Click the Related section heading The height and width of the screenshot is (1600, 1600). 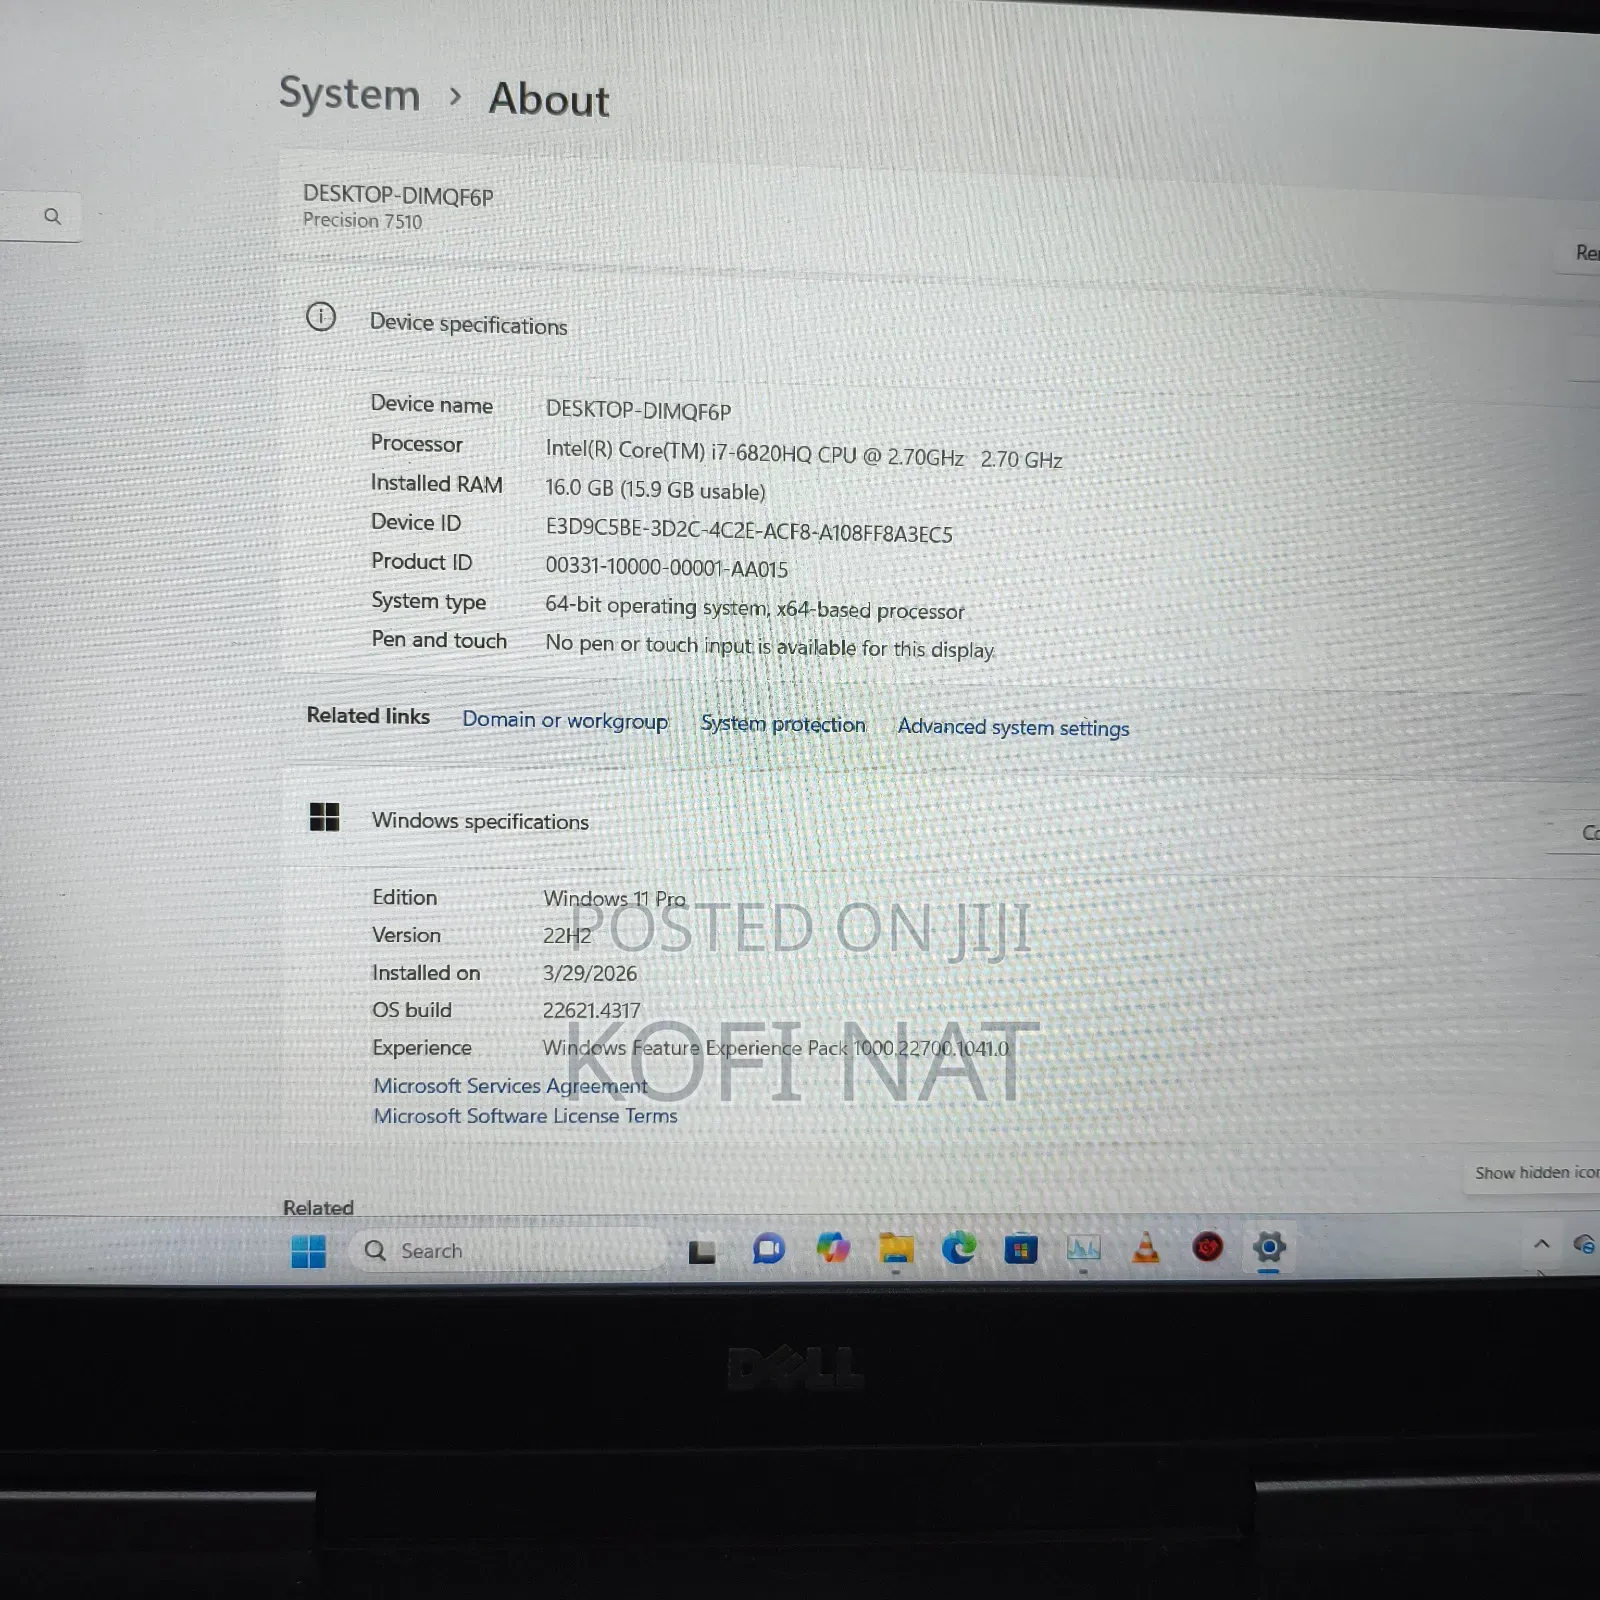click(318, 1207)
